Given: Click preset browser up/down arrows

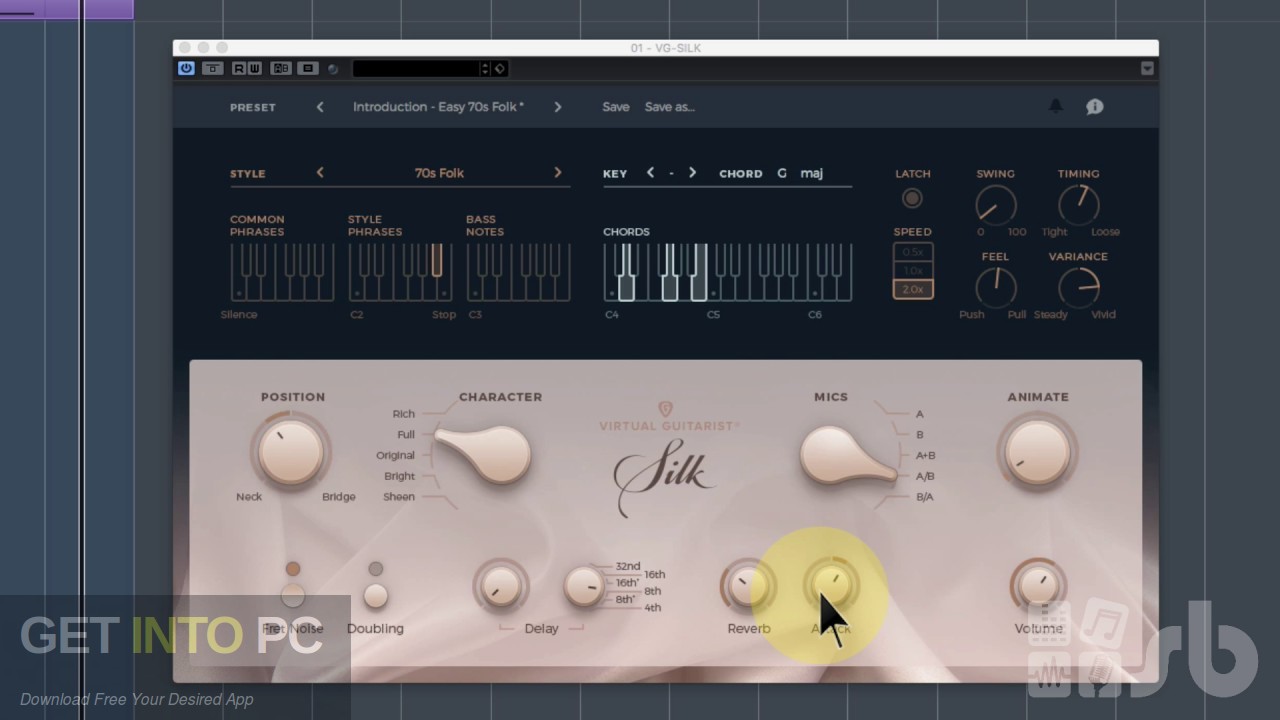Looking at the screenshot, I should [x=485, y=68].
